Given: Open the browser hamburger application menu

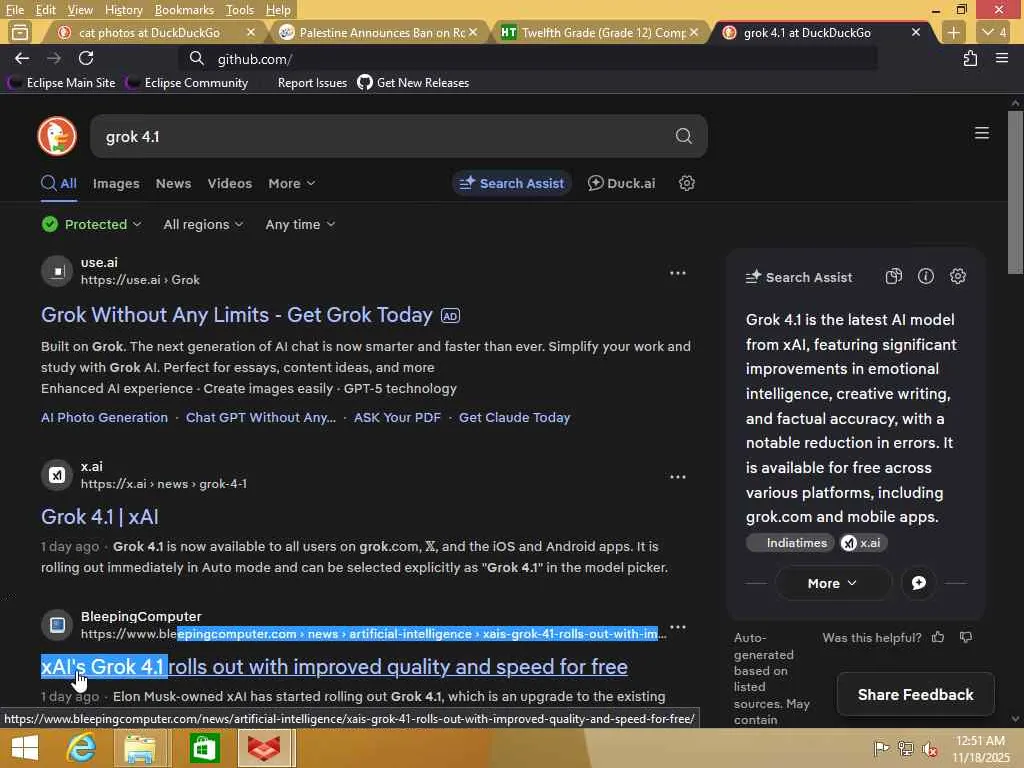Looking at the screenshot, I should 1002,58.
